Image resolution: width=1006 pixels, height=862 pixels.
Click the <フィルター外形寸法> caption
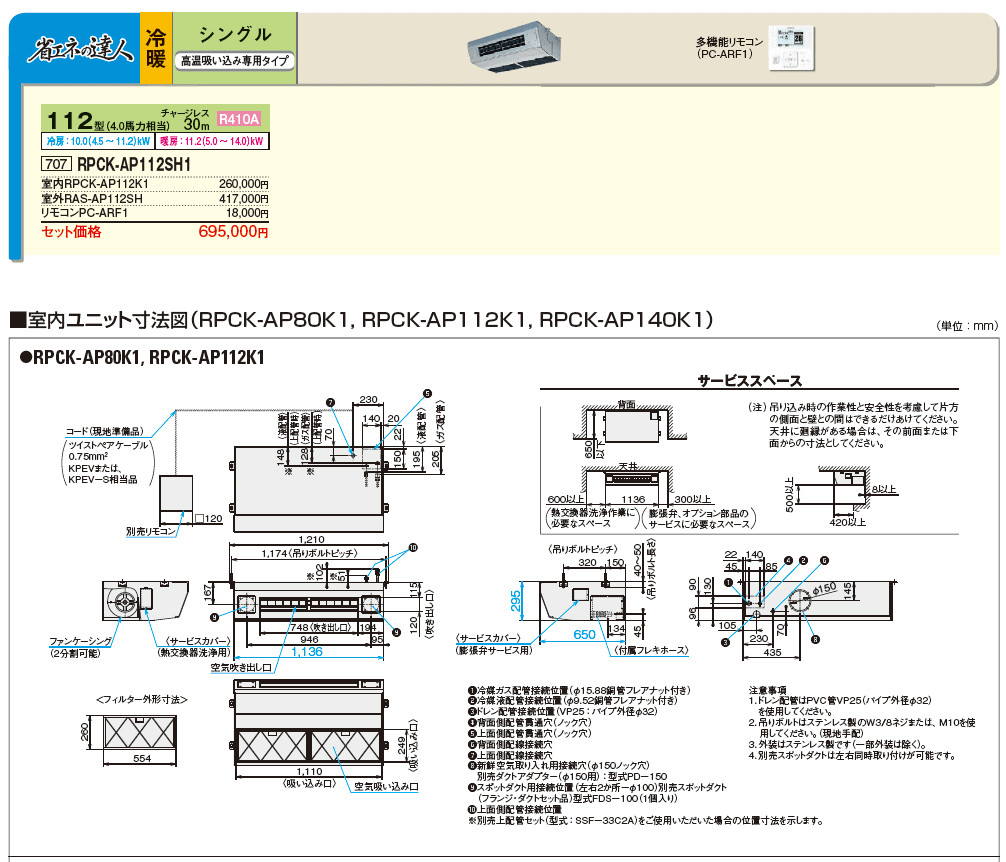(x=142, y=700)
